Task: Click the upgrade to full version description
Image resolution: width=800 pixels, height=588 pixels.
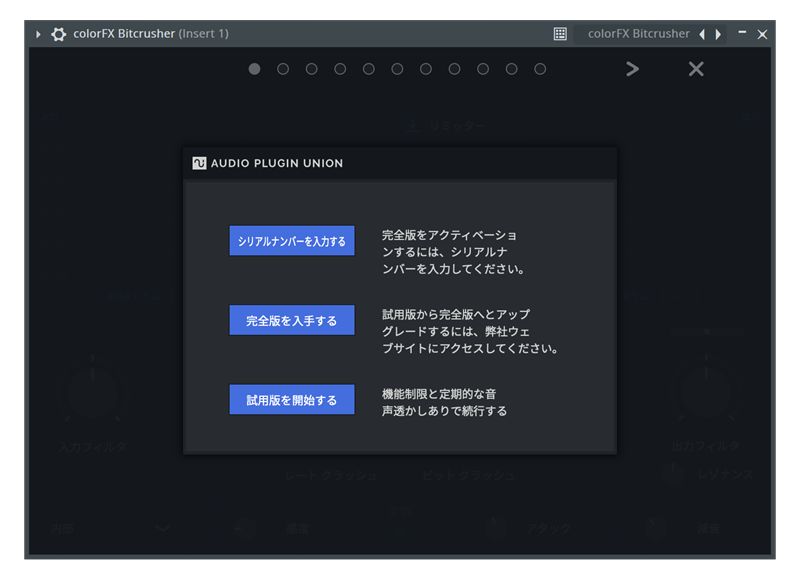Action: pyautogui.click(x=470, y=331)
